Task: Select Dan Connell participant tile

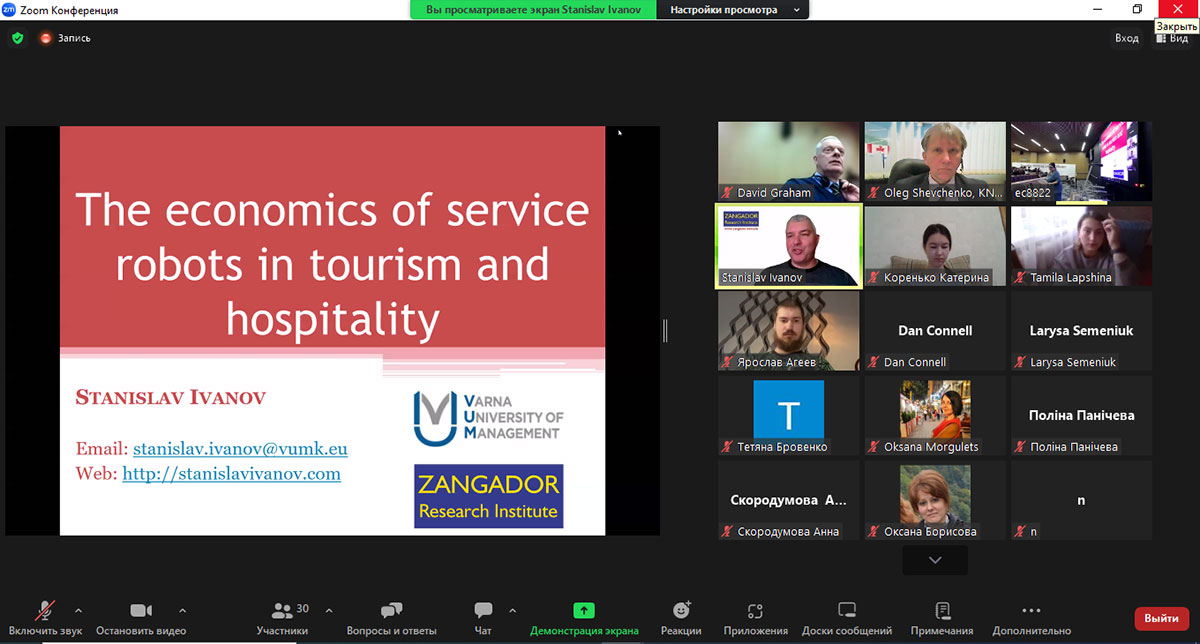Action: [x=935, y=331]
